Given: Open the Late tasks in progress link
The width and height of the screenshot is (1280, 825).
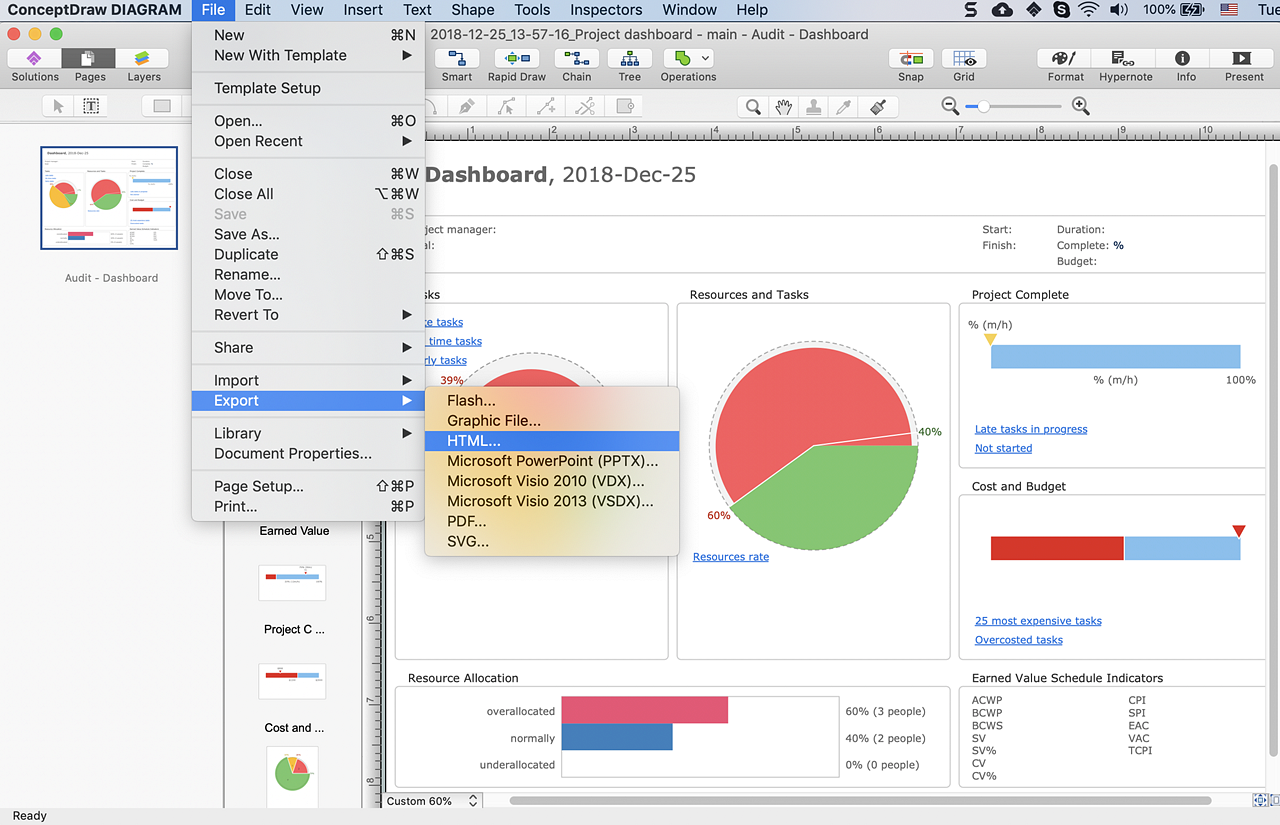Looking at the screenshot, I should point(1030,429).
